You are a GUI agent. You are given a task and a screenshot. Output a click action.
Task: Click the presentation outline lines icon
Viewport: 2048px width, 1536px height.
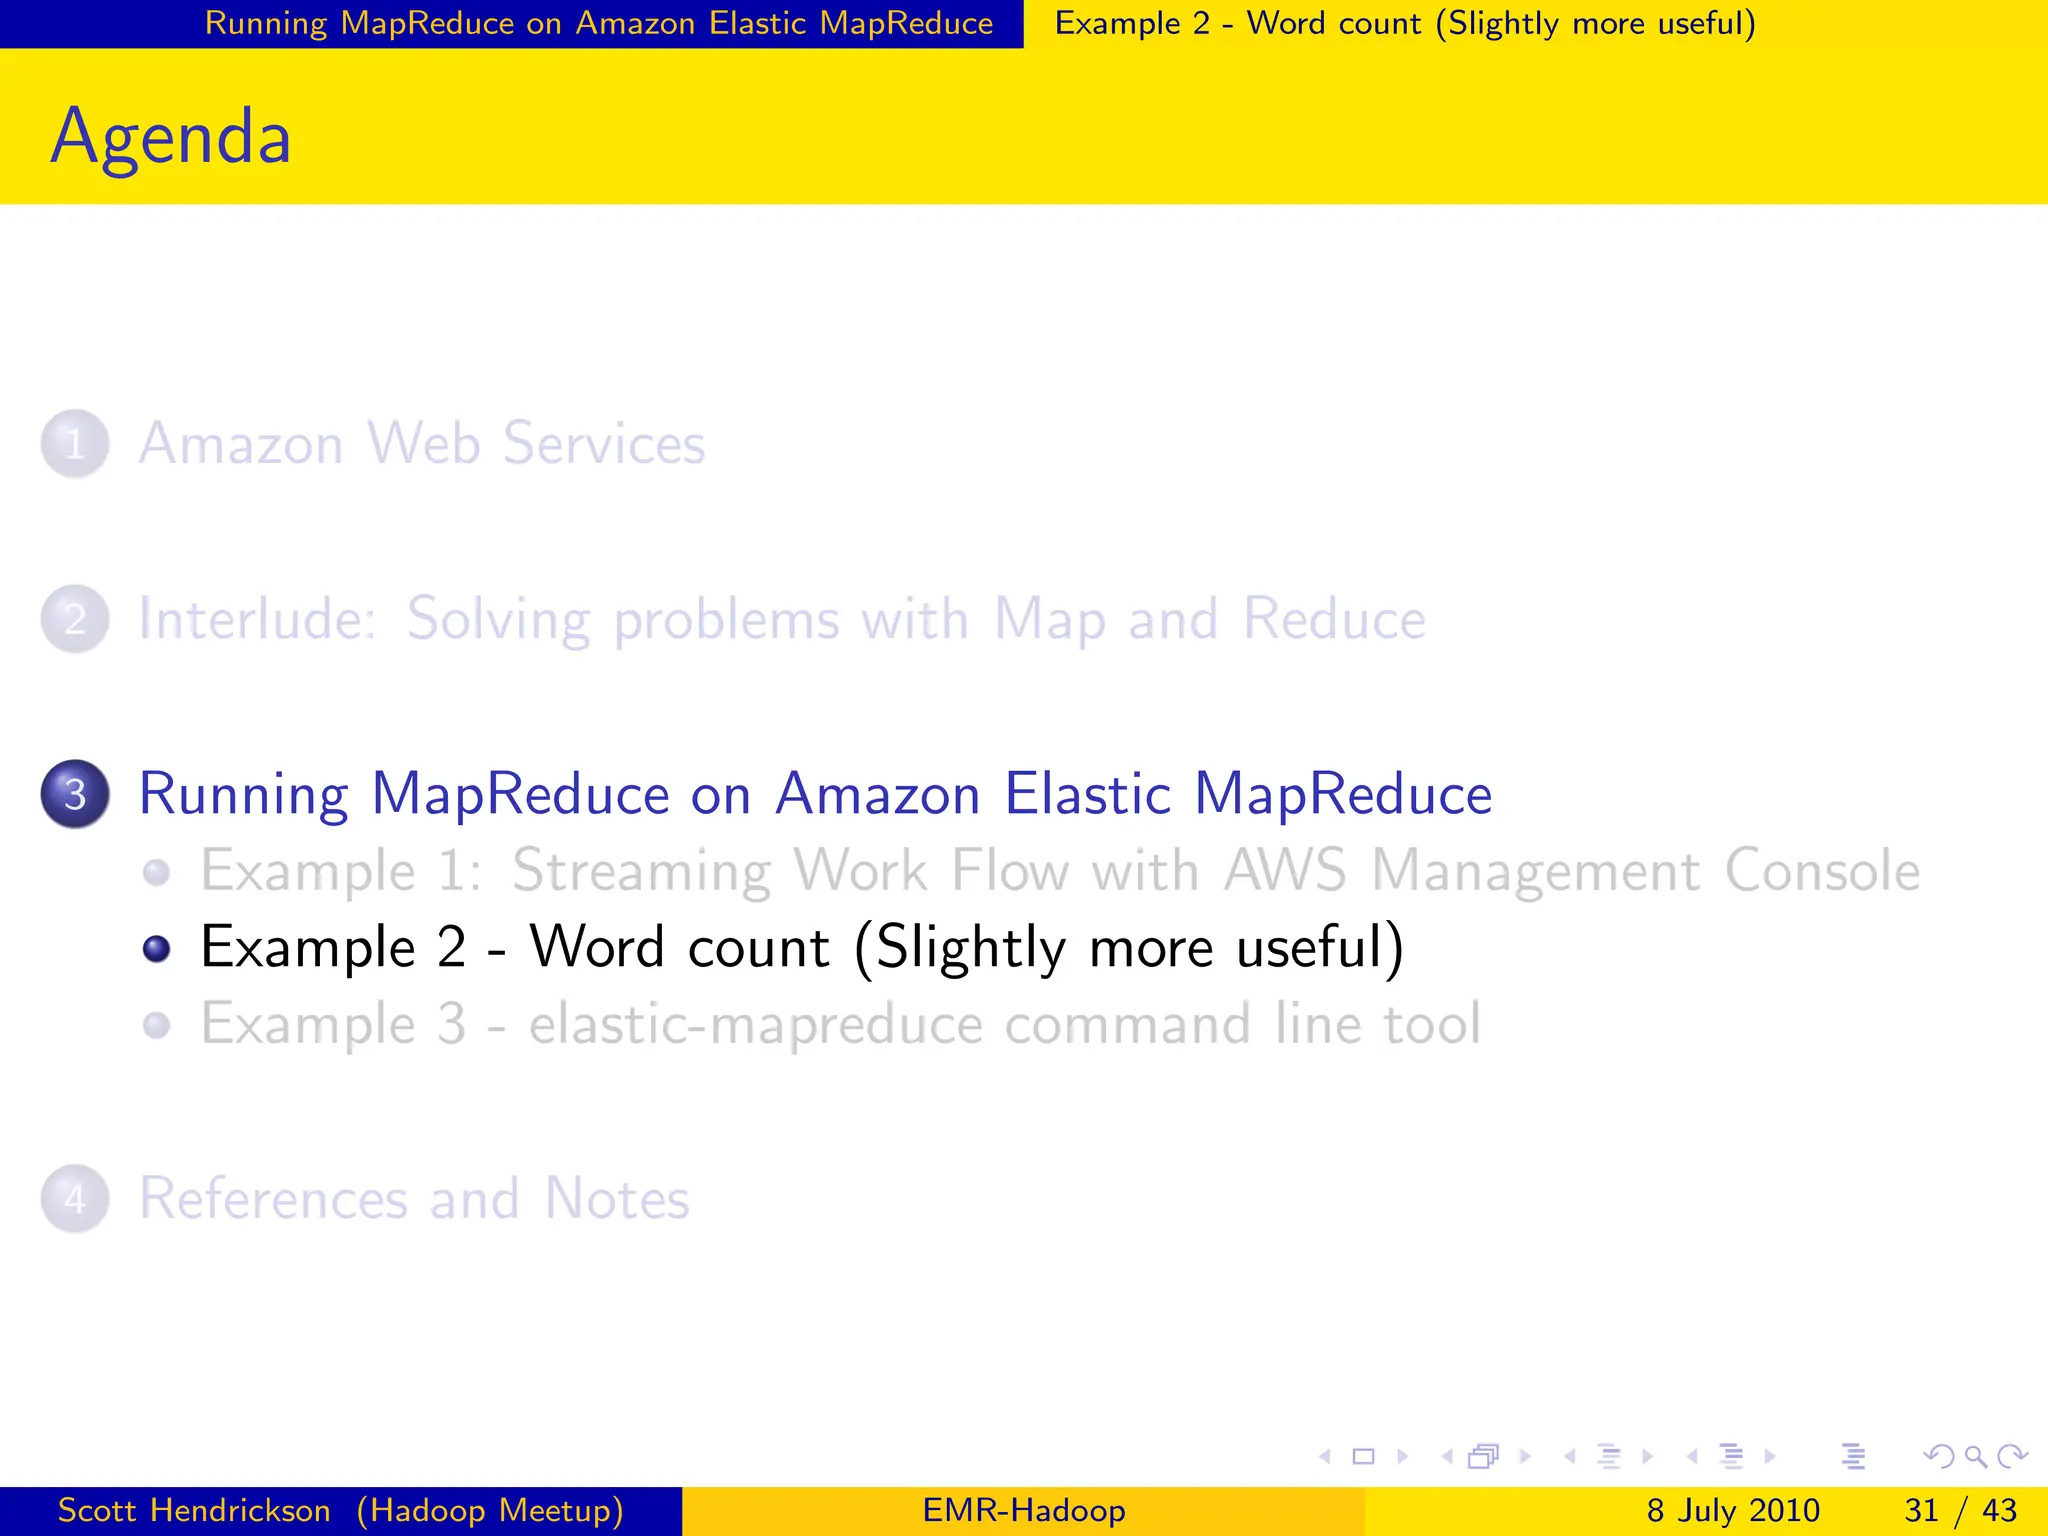pos(1853,1457)
